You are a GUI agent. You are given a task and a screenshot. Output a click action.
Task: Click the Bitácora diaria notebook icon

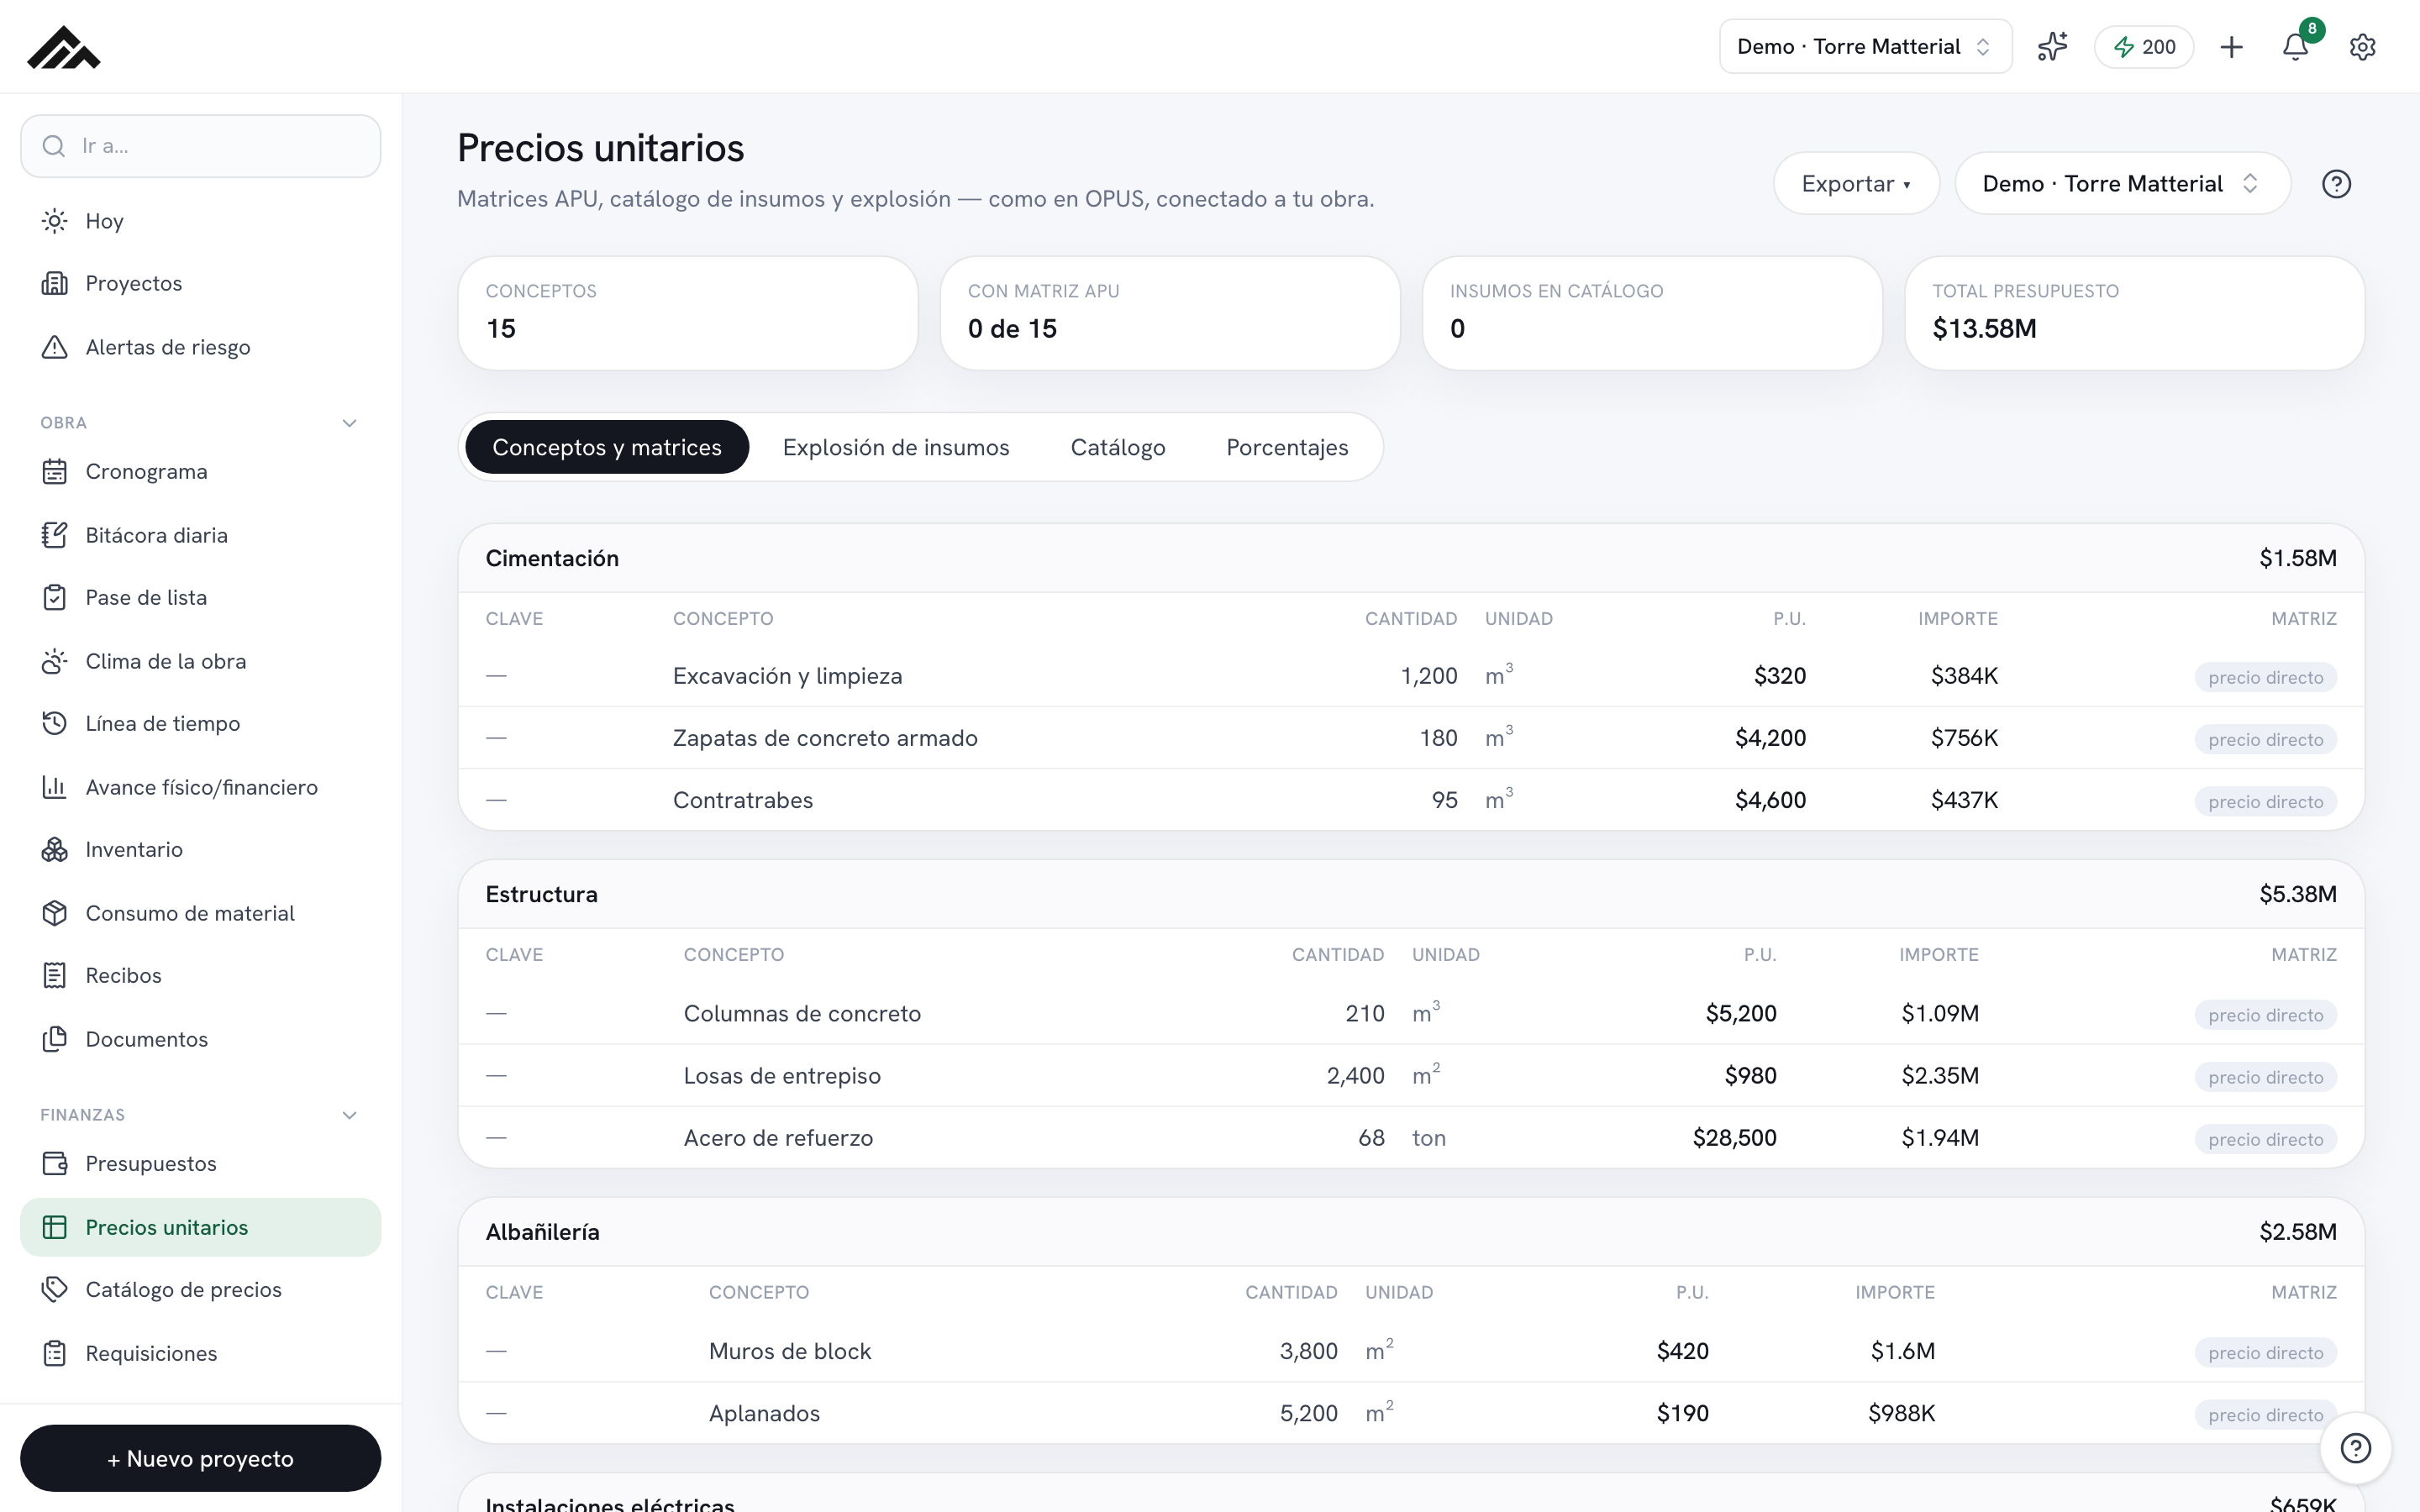pyautogui.click(x=55, y=535)
